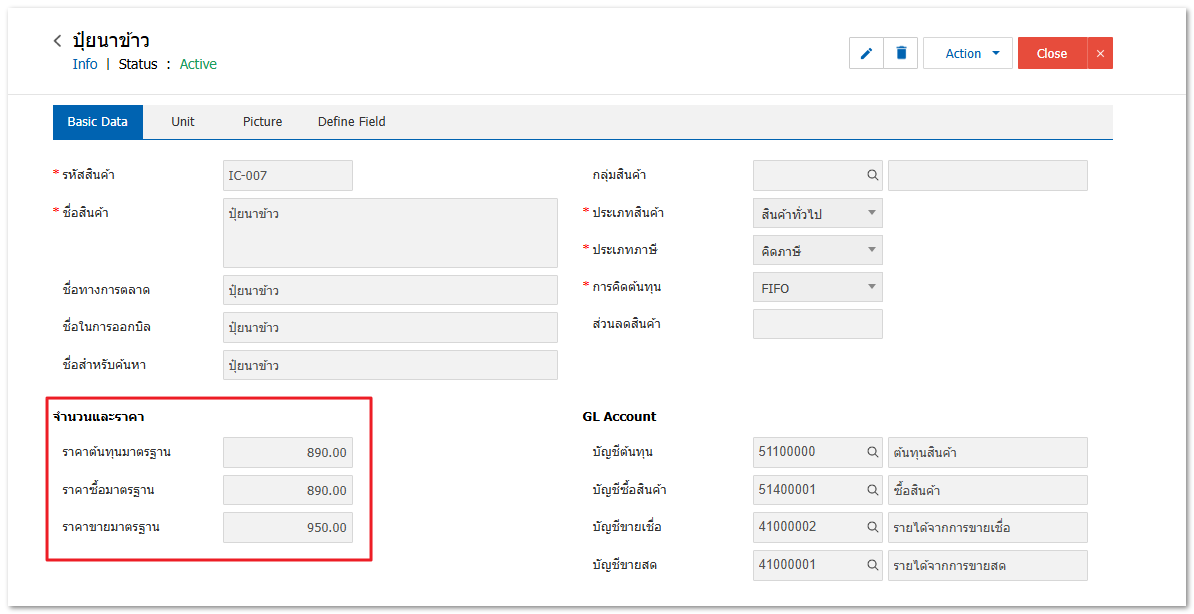Click search icon for บัญชีซื้อสินค้า account

click(x=872, y=491)
